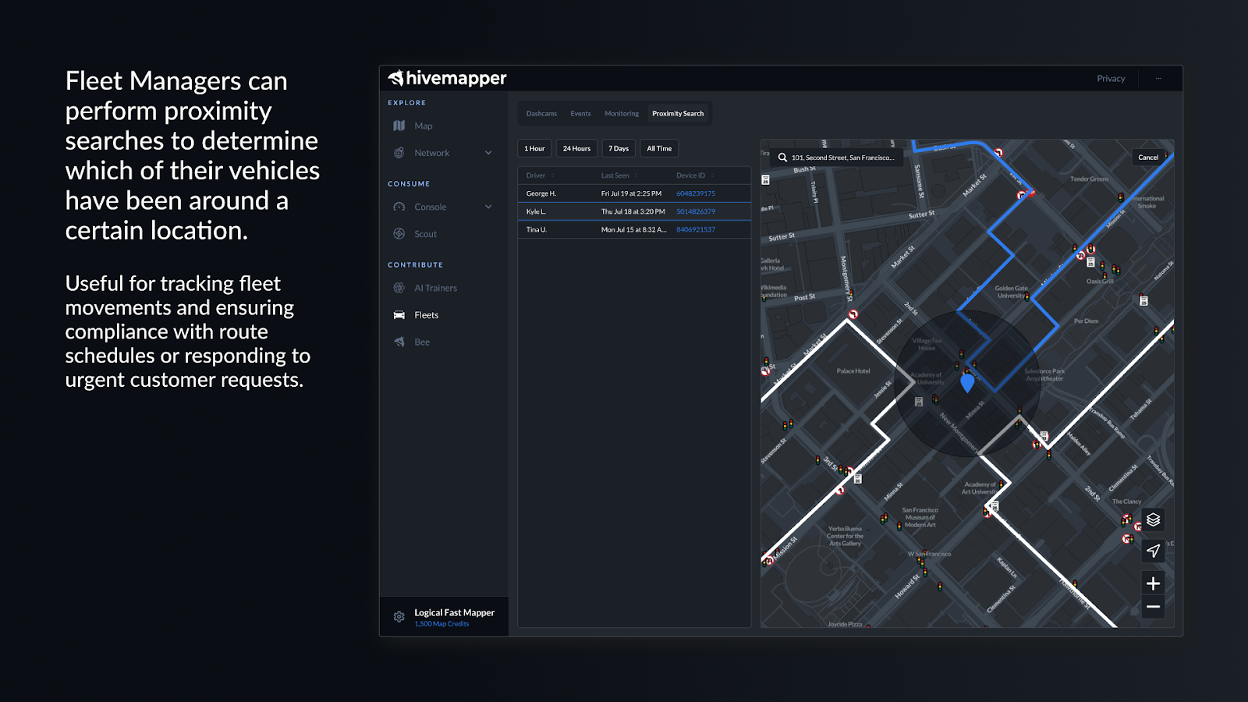Click 'Fri Jul 19 at 2:25 PM' cell
The width and height of the screenshot is (1248, 702).
click(x=632, y=193)
